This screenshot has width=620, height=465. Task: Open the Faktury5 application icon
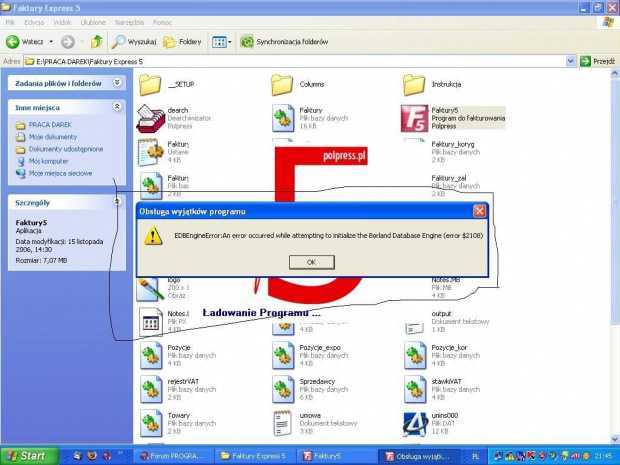pos(415,117)
